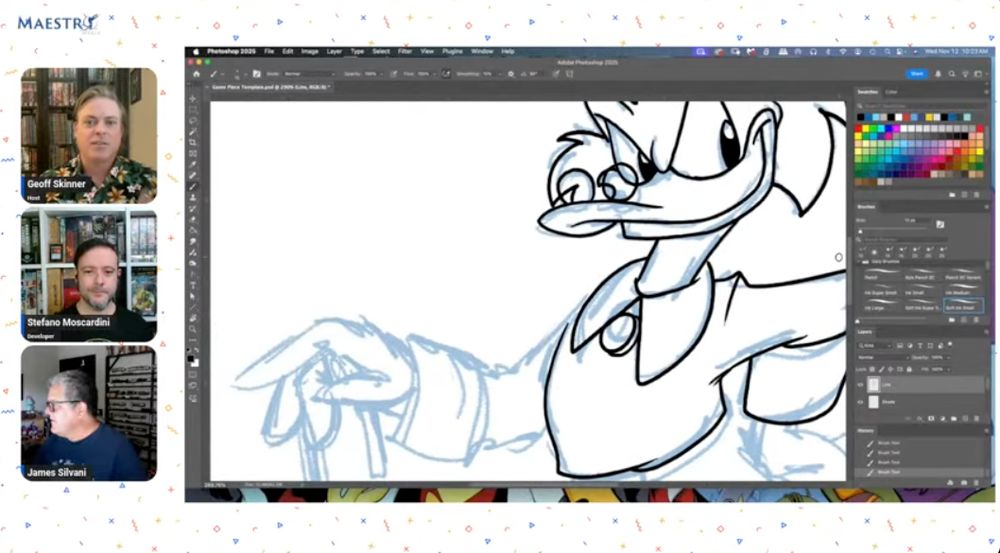Create new swatch in Swatches panel

[964, 195]
